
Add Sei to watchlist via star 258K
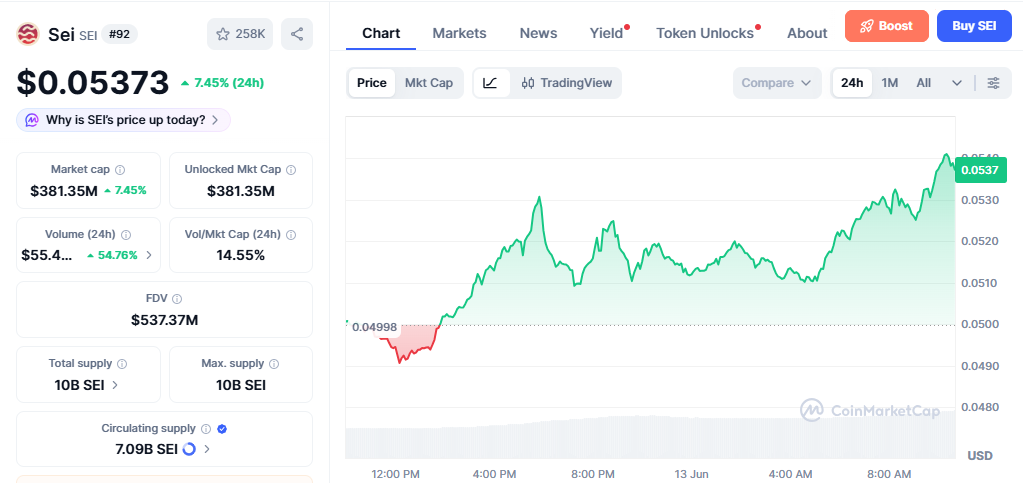point(240,34)
